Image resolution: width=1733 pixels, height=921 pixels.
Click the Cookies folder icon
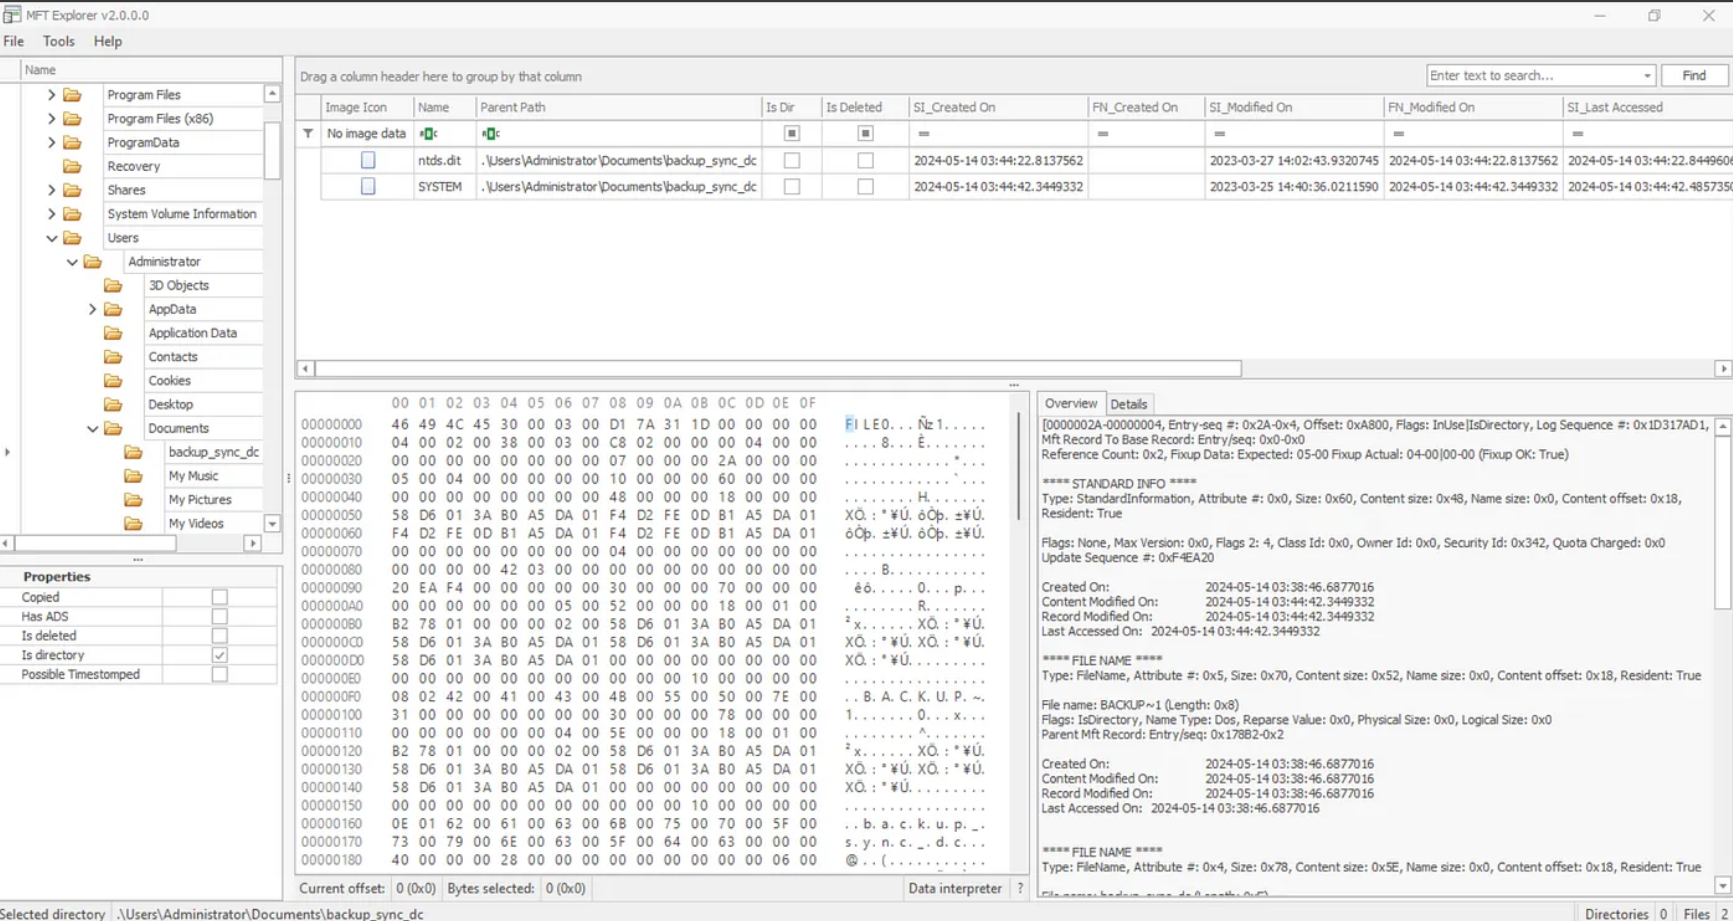click(x=113, y=381)
